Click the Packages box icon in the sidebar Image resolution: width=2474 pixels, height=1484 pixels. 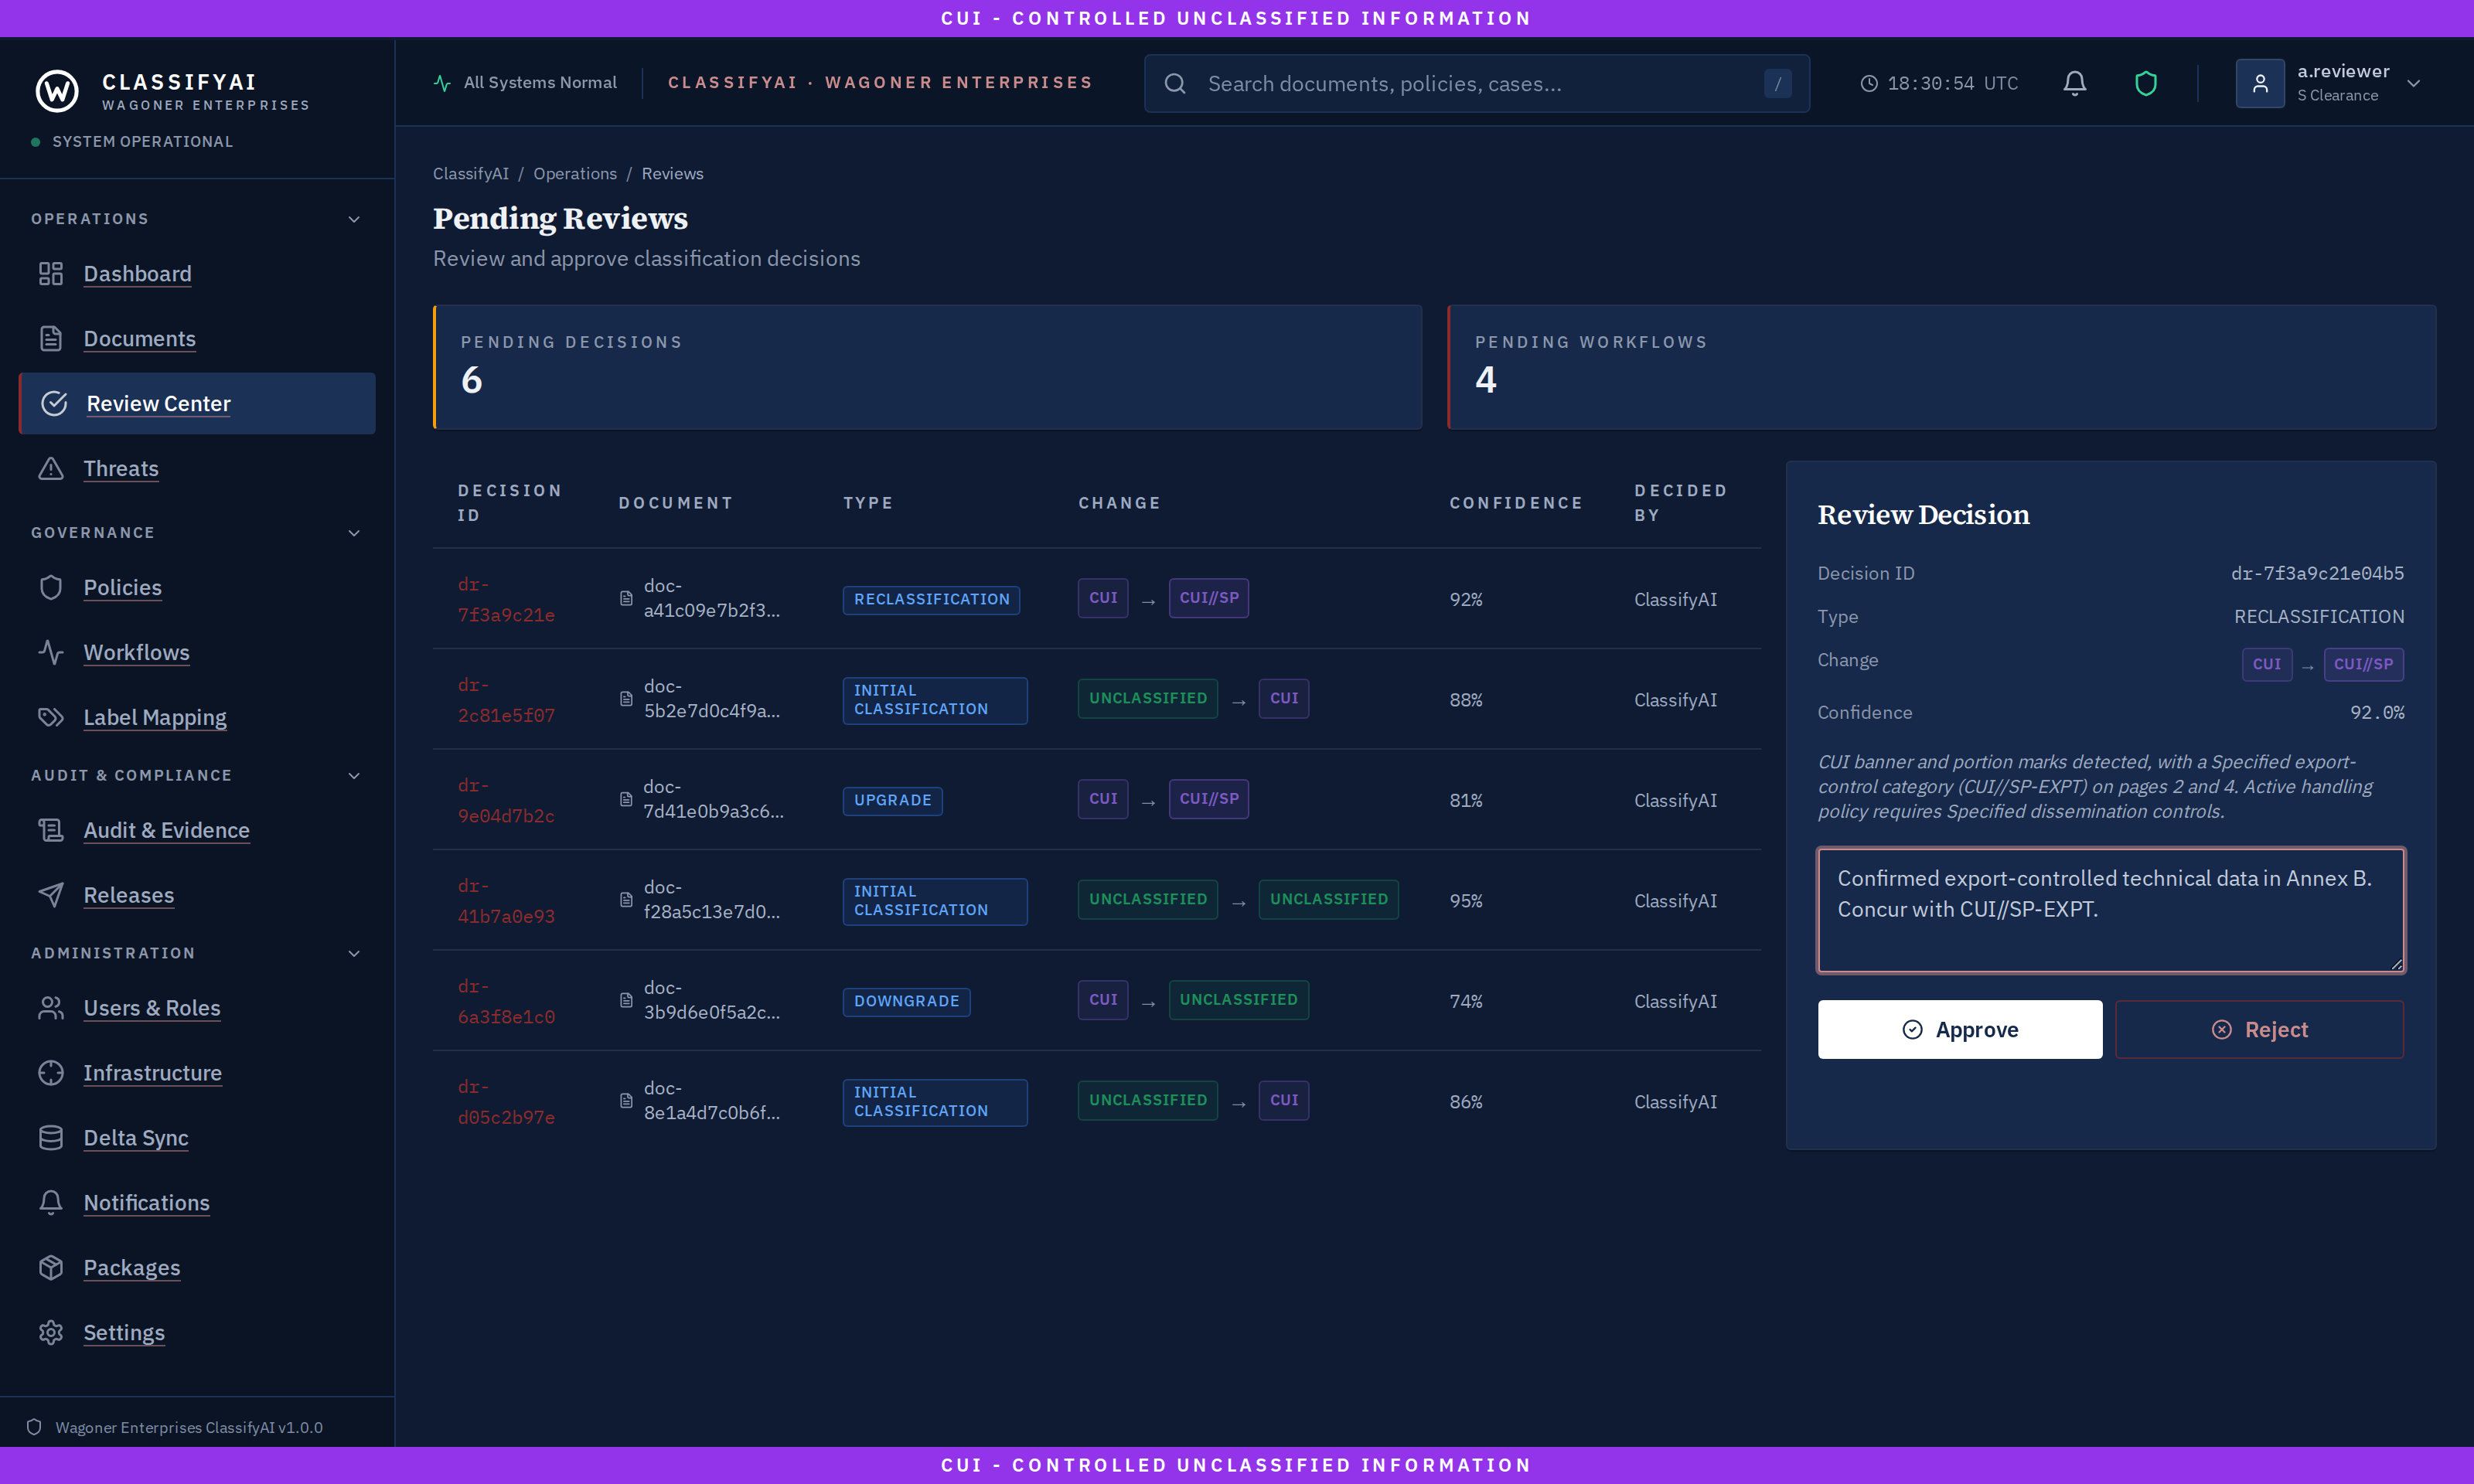51,1268
